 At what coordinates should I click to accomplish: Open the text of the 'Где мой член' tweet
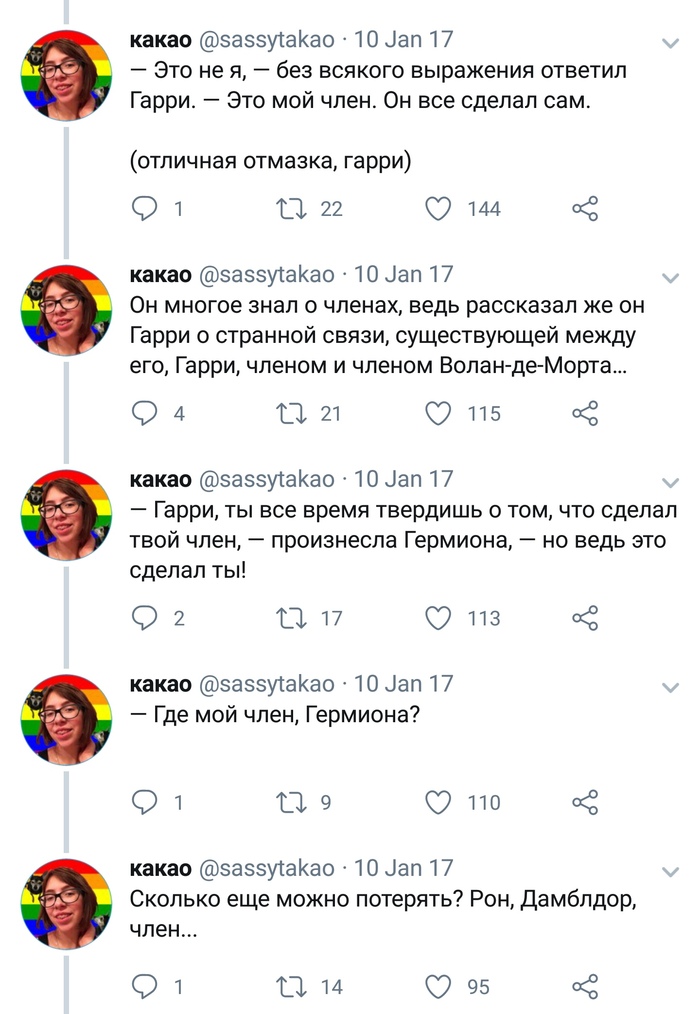274,716
